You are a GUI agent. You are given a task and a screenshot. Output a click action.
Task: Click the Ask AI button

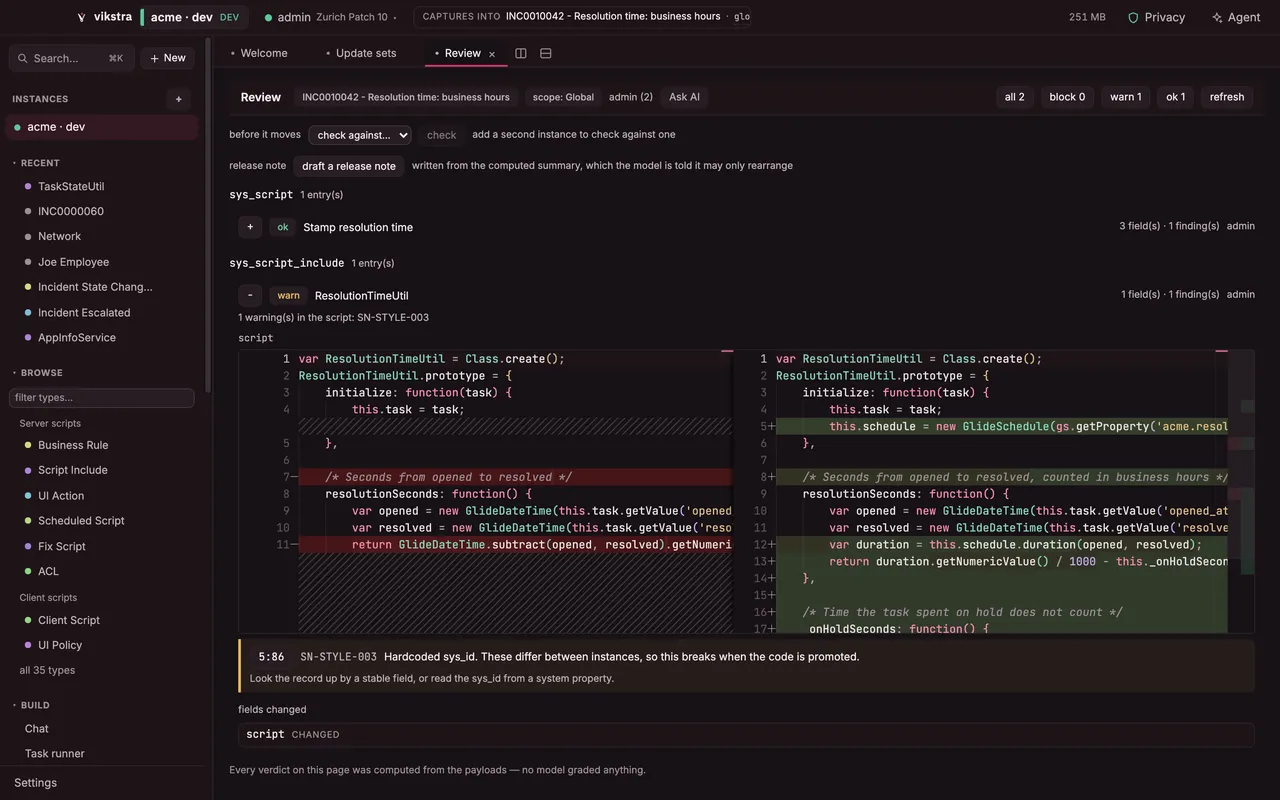pos(684,97)
